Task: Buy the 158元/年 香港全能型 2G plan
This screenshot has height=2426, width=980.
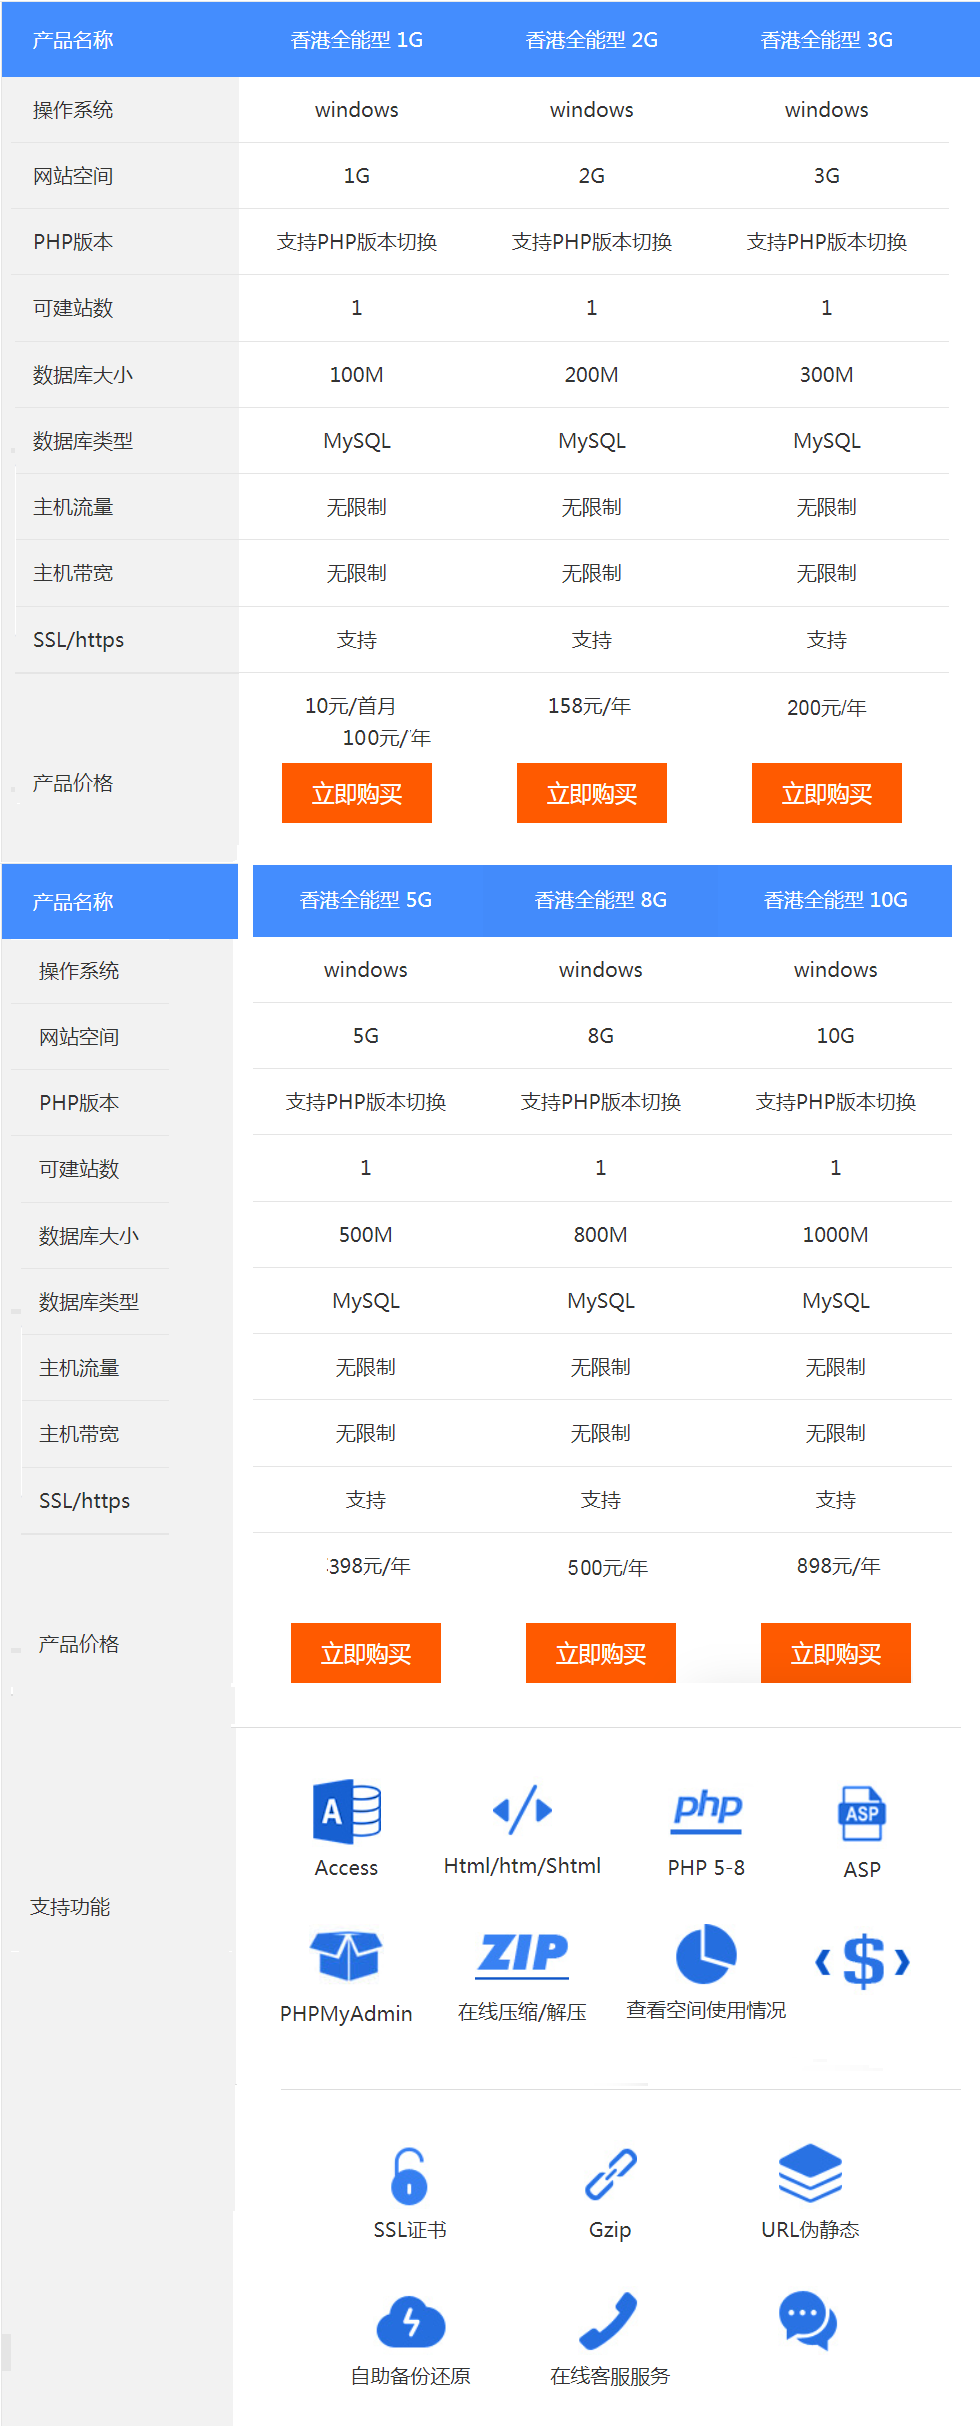Action: [592, 793]
